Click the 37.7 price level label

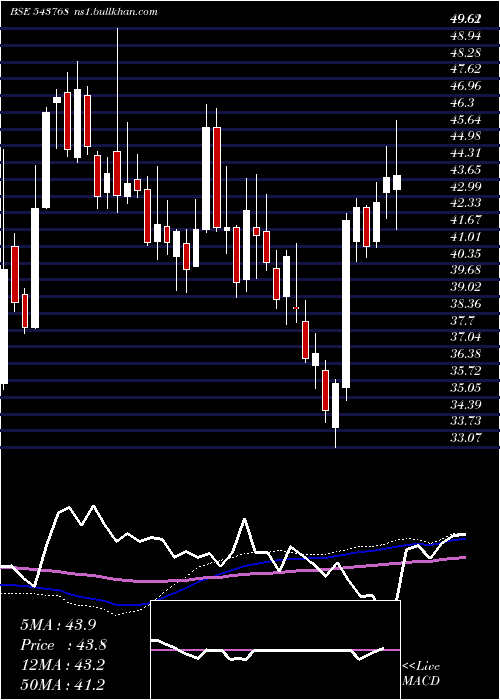pyautogui.click(x=462, y=321)
